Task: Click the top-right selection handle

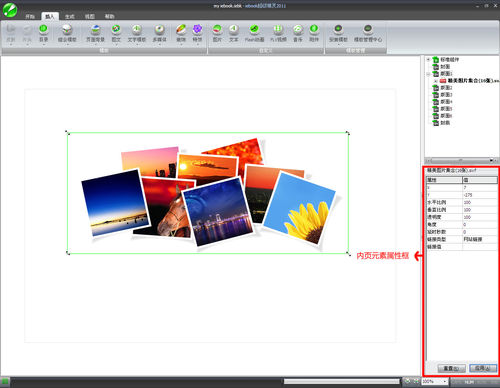Action: pyautogui.click(x=348, y=133)
